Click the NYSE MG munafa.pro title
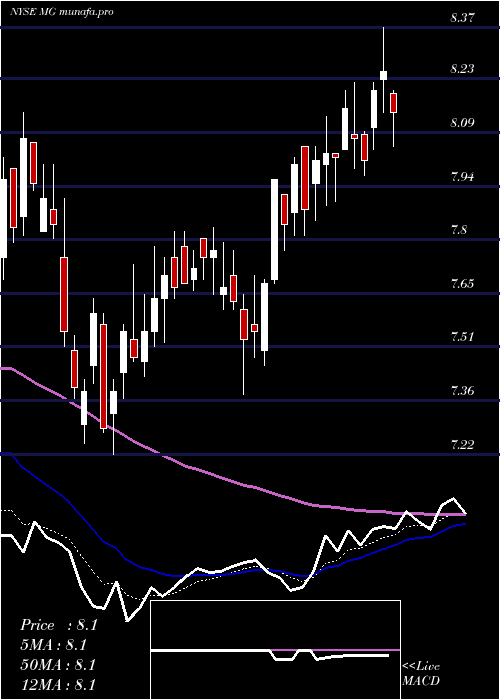 click(62, 11)
